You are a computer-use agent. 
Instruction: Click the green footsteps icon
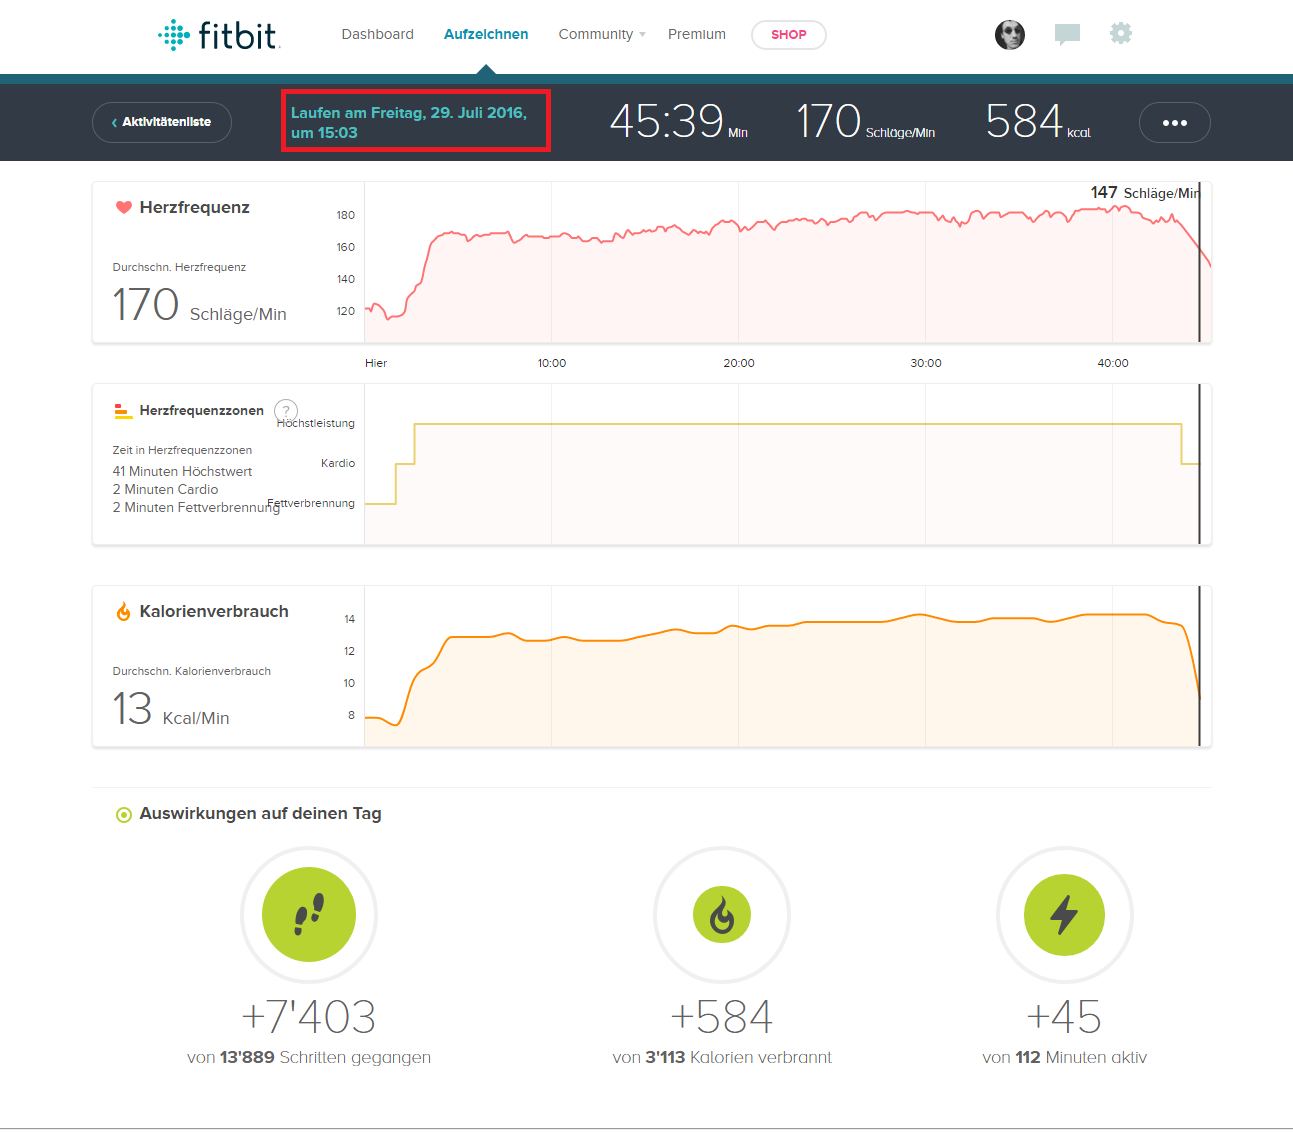(x=309, y=914)
